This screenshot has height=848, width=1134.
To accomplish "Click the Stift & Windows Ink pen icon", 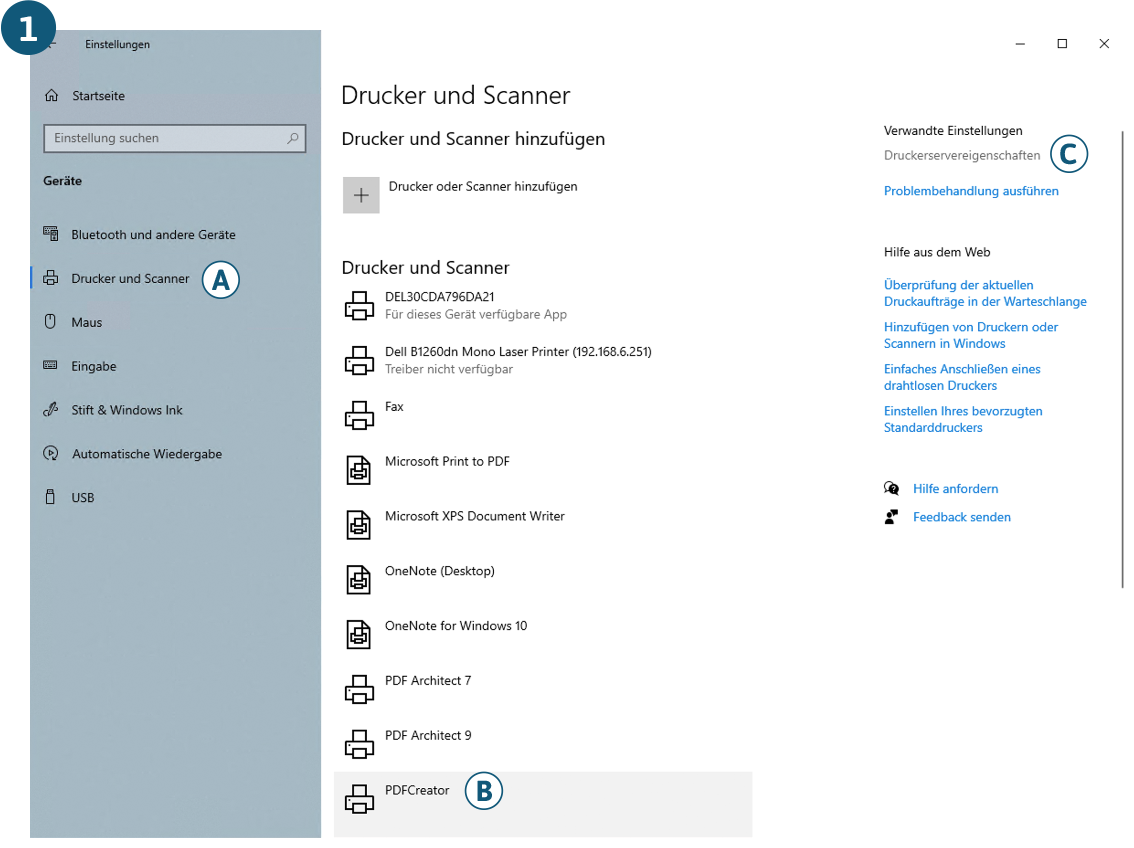I will point(51,409).
